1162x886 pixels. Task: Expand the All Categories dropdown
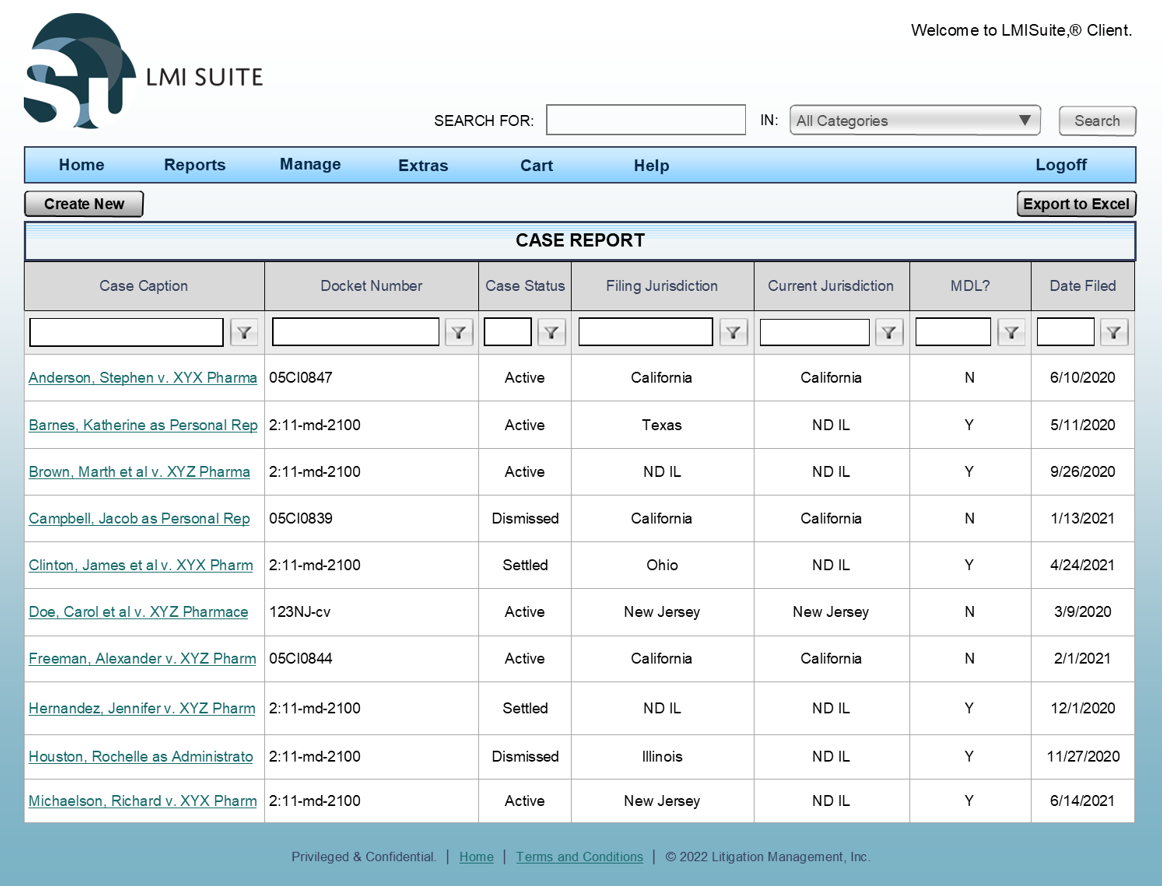(915, 121)
